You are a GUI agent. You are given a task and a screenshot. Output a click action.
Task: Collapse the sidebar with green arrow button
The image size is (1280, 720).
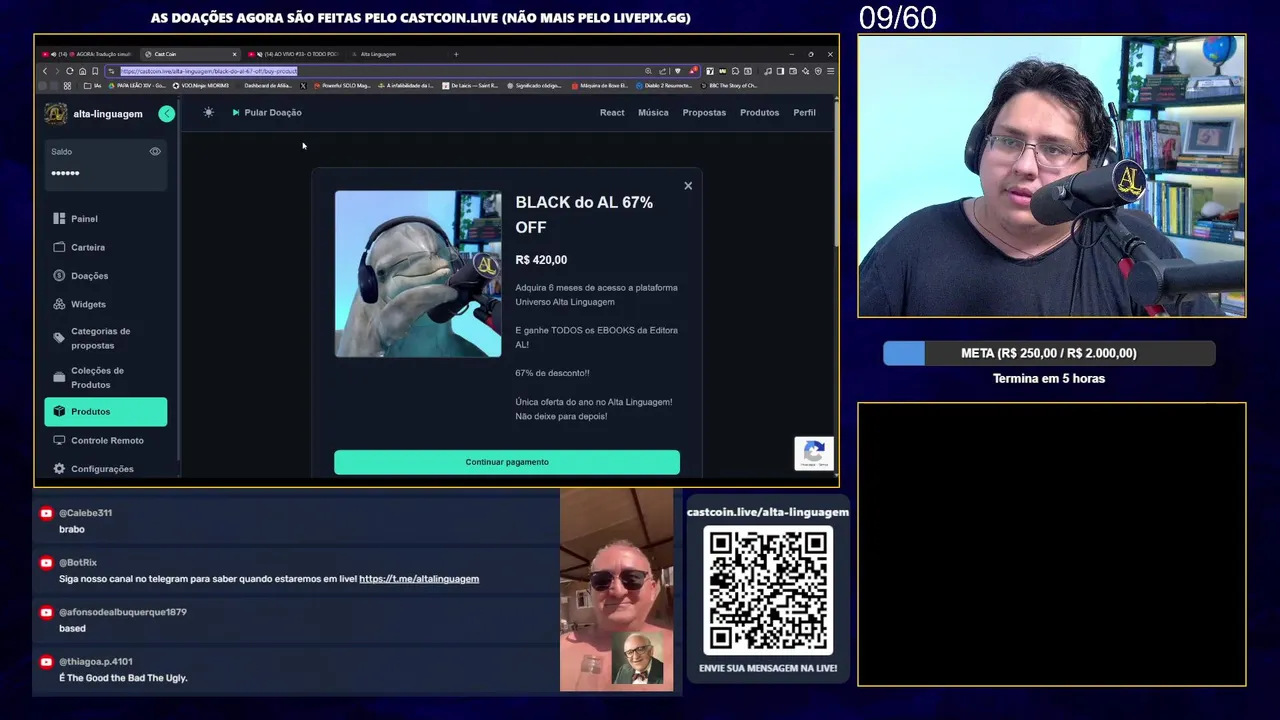167,114
